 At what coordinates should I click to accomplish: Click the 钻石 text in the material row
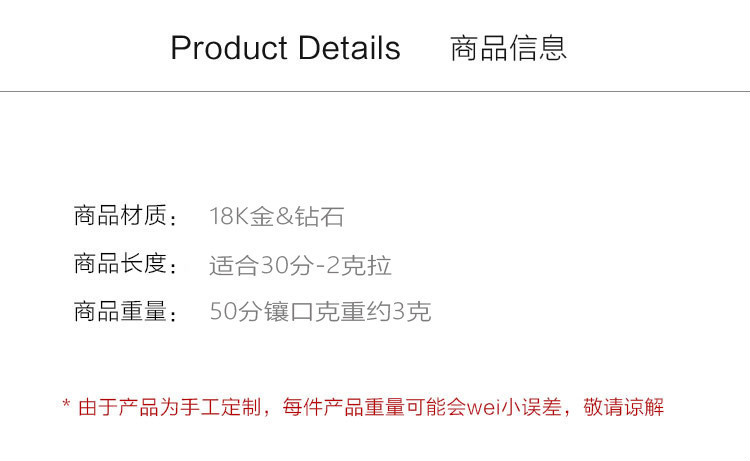[320, 216]
